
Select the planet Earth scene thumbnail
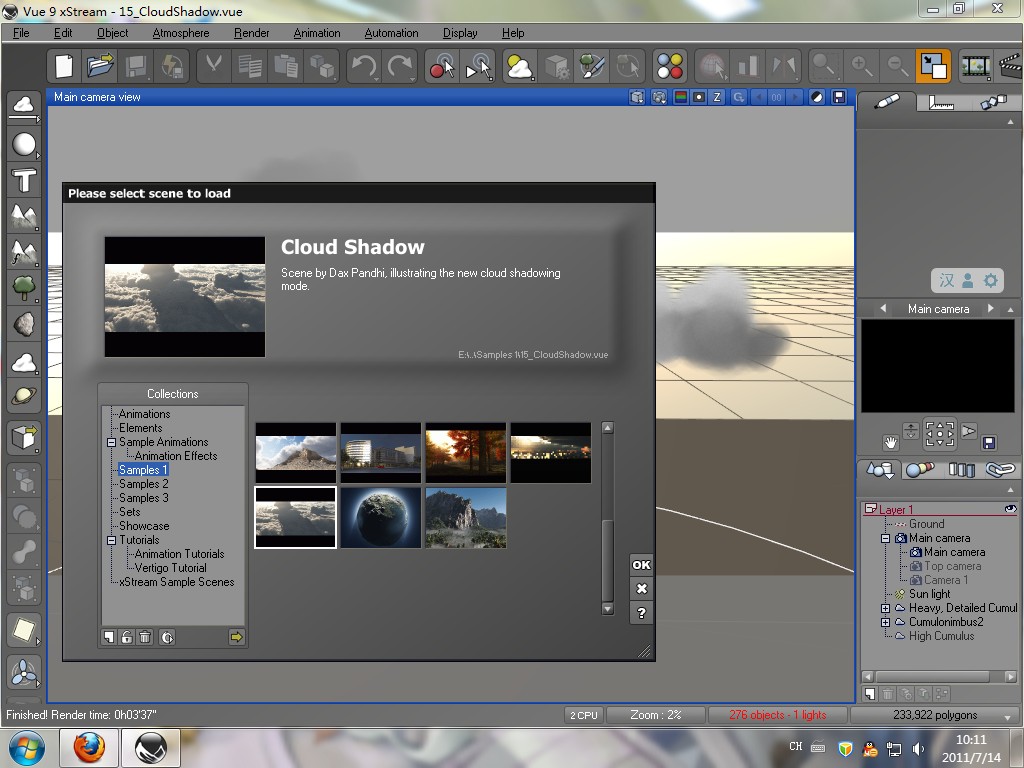380,517
